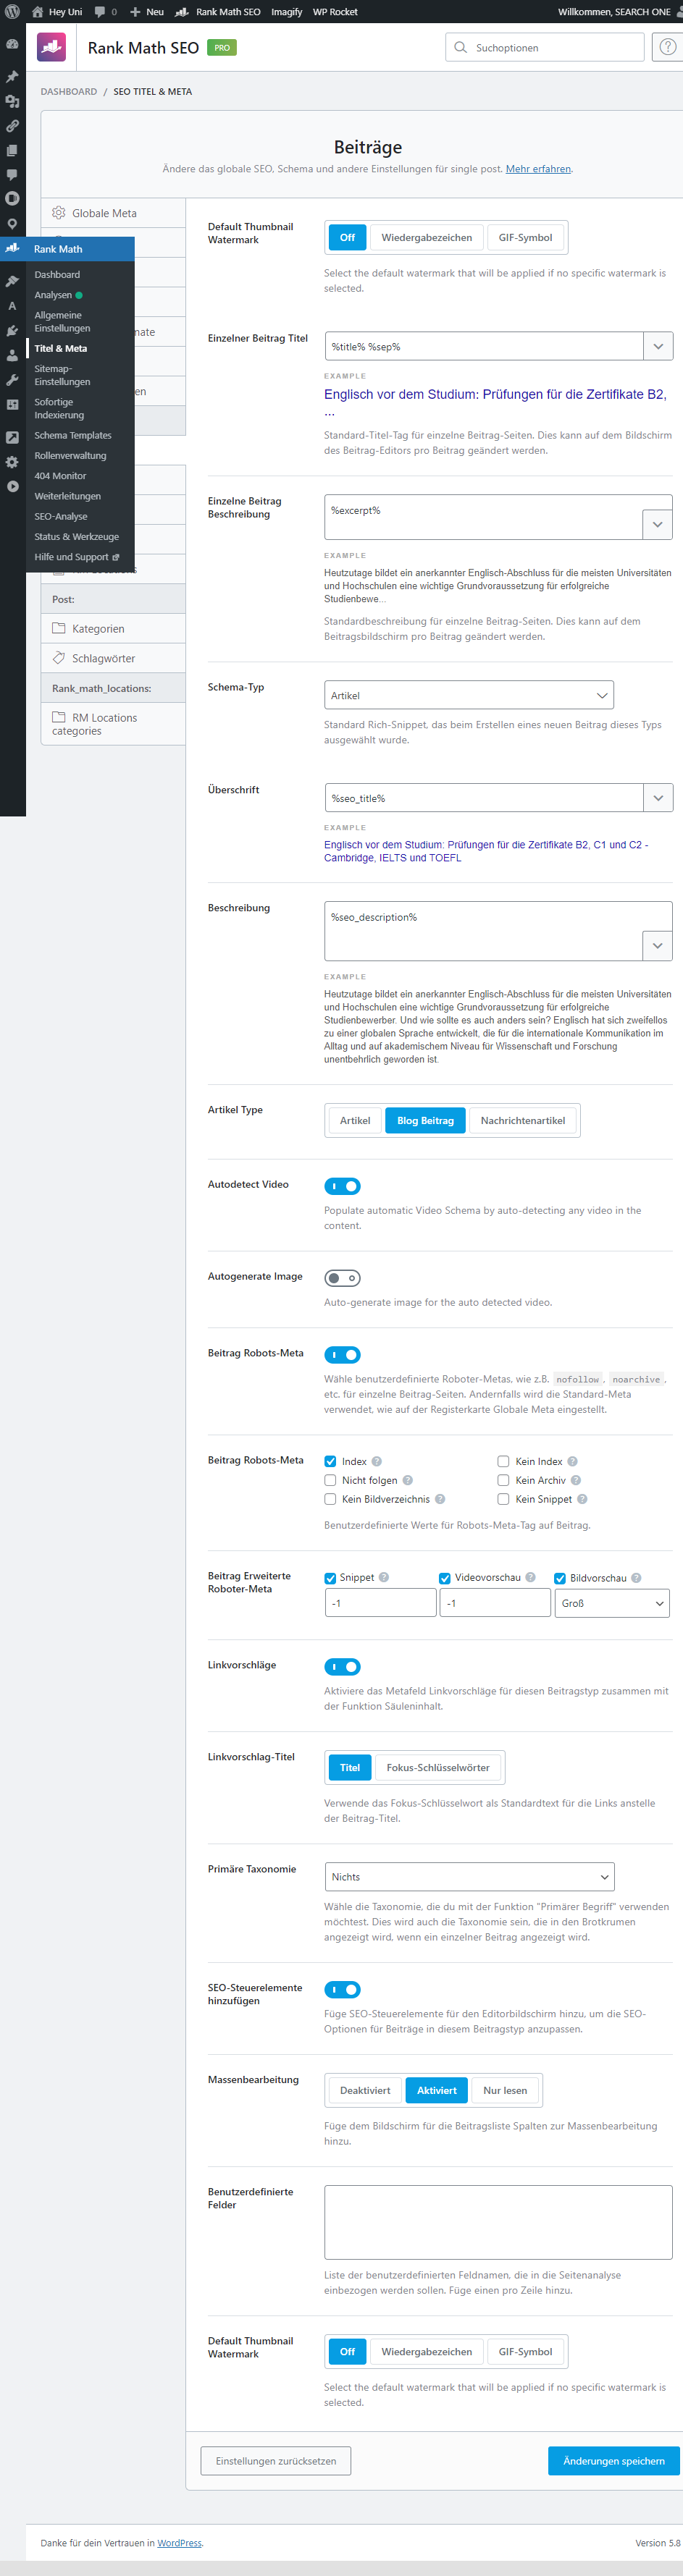
Task: Follow the Mehr erfahren link
Action: click(x=538, y=169)
